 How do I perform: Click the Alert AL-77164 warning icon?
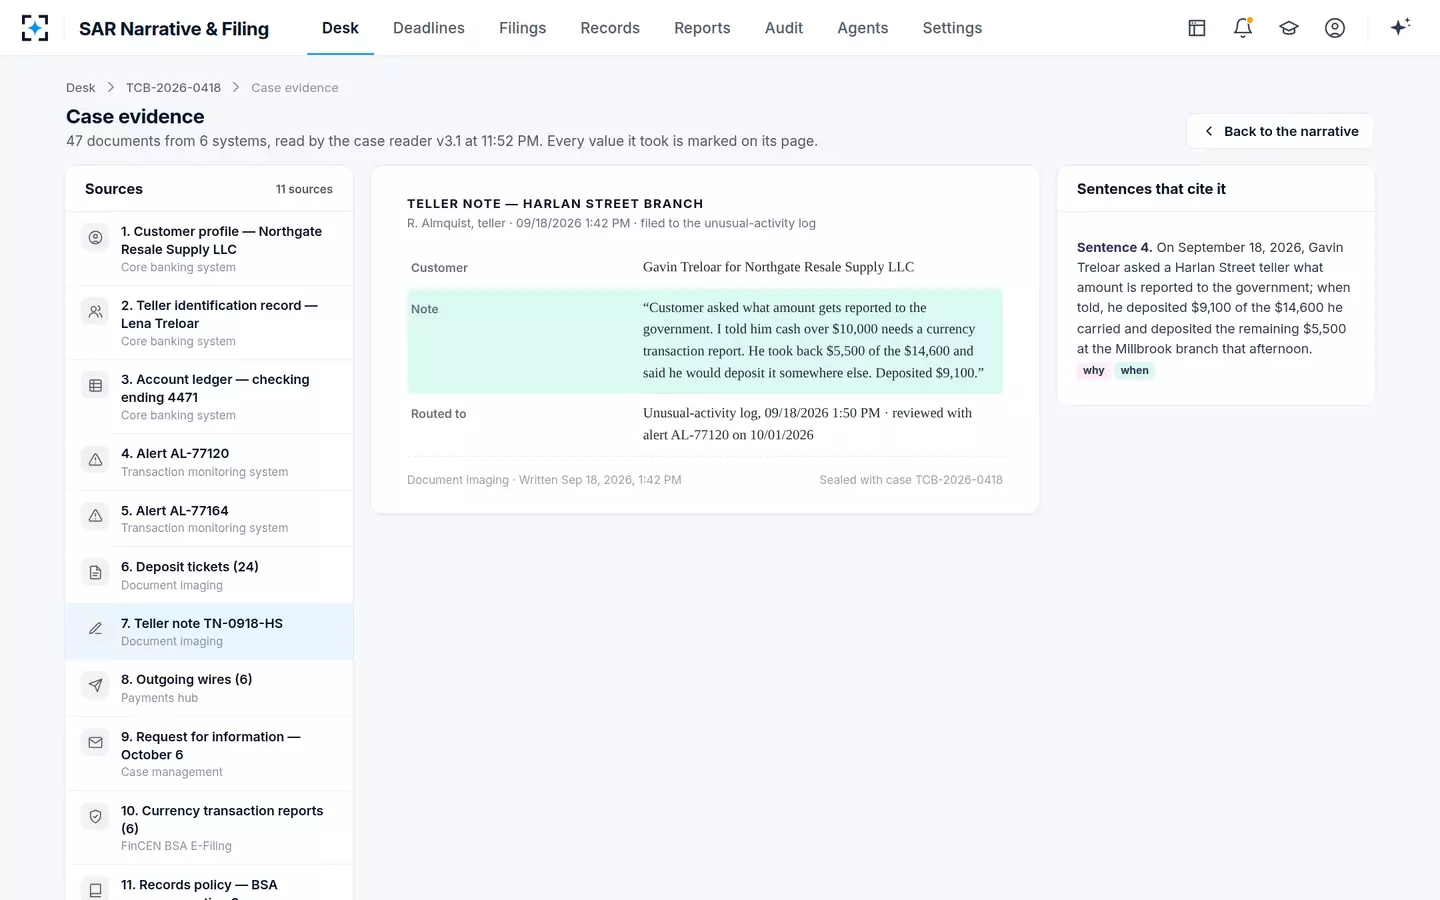tap(95, 516)
